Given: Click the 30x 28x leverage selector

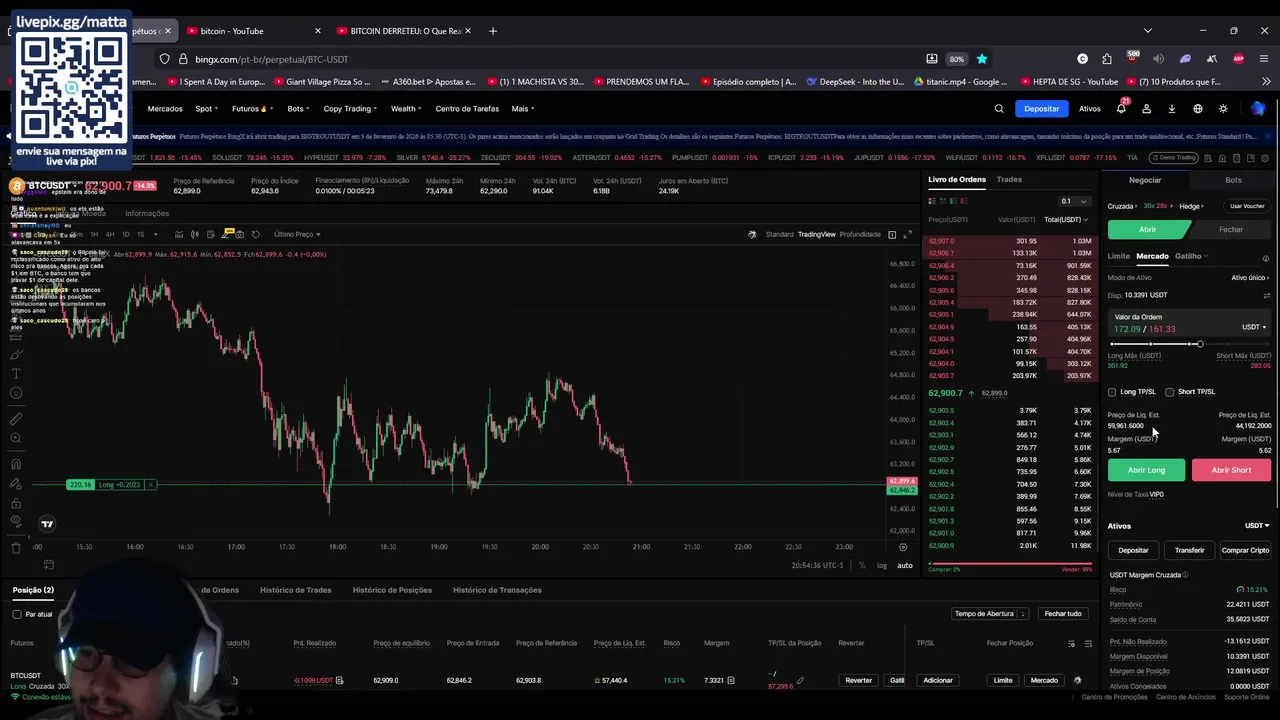Looking at the screenshot, I should 1156,206.
